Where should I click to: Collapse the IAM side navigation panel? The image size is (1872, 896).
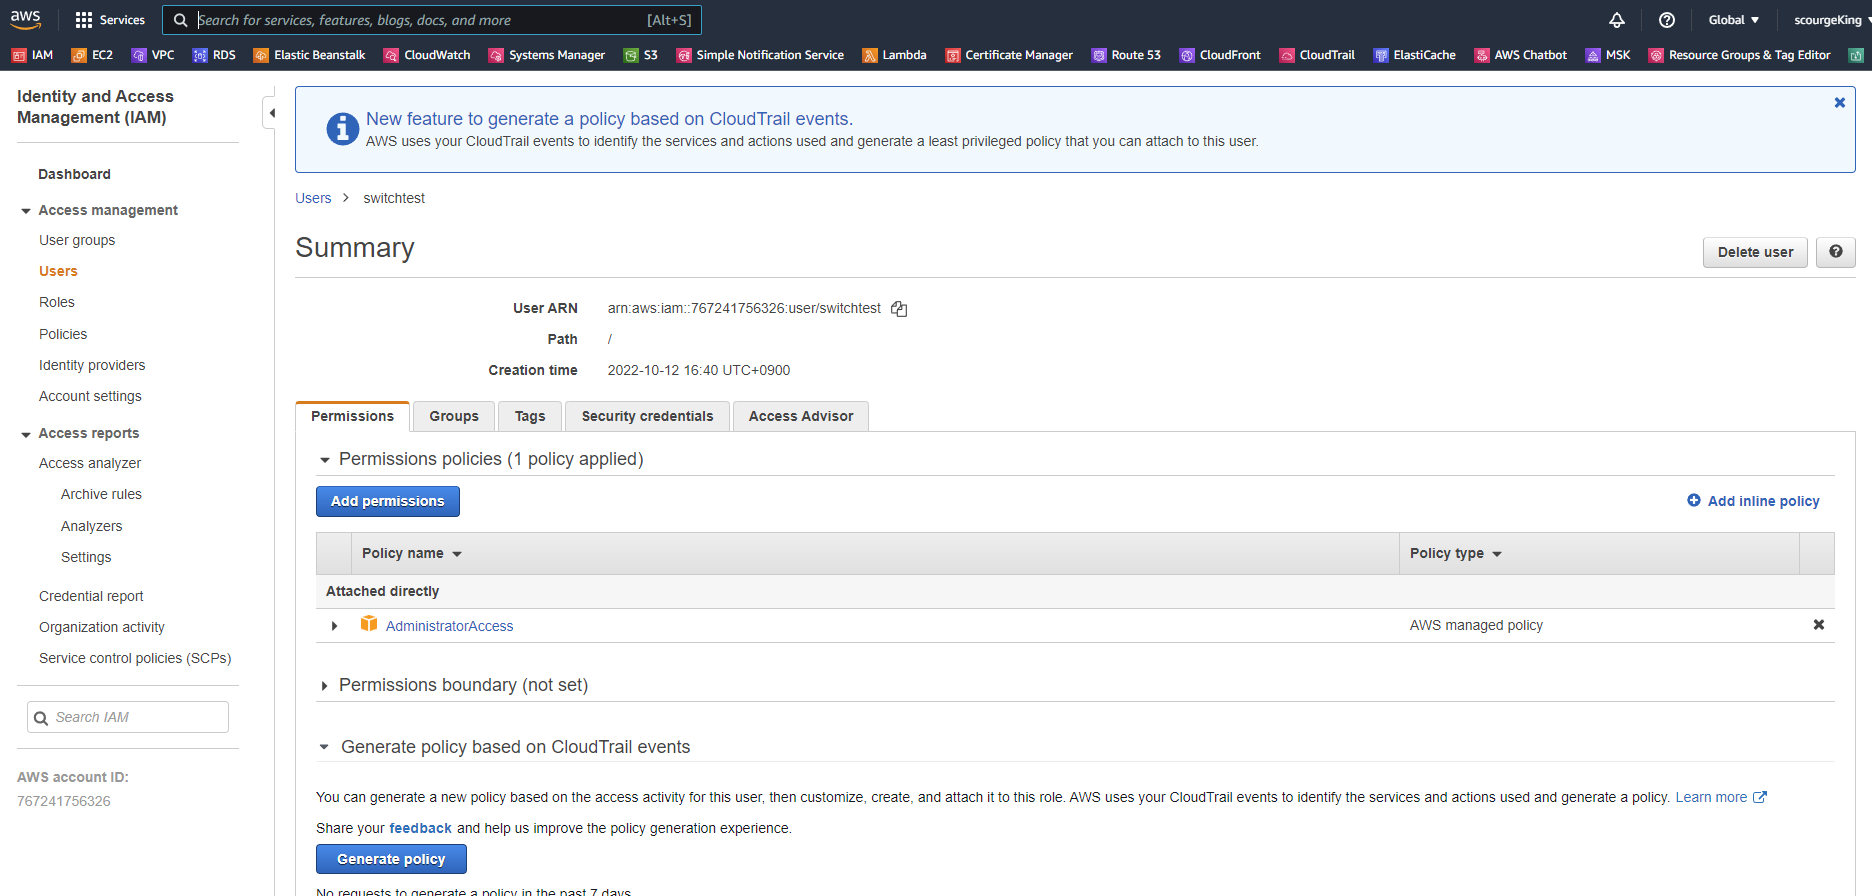(270, 113)
